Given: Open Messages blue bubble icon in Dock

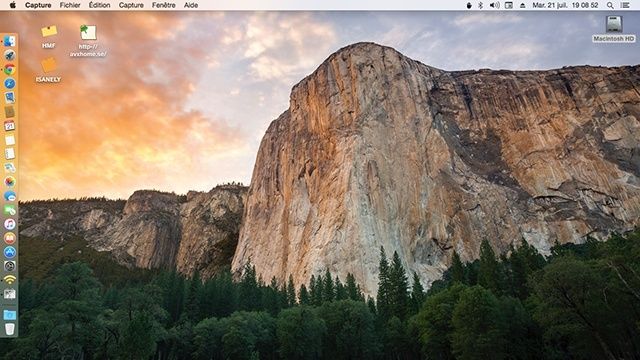Looking at the screenshot, I should [x=9, y=196].
